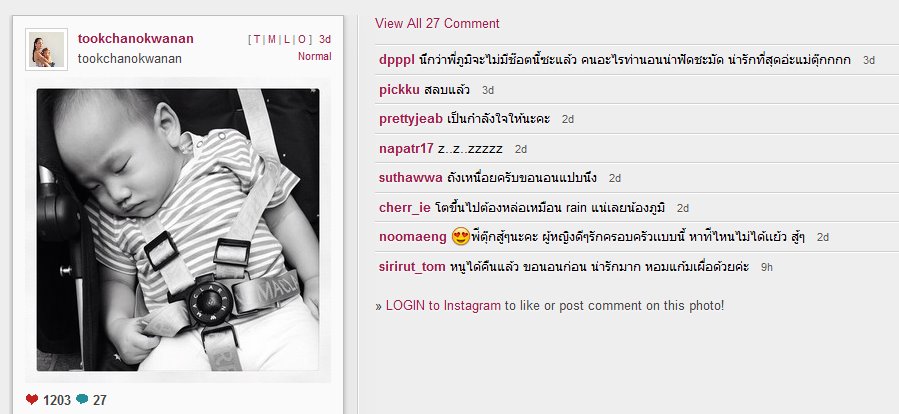This screenshot has height=414, width=899.
Task: Open commenter pickku's profile
Action: pos(399,90)
